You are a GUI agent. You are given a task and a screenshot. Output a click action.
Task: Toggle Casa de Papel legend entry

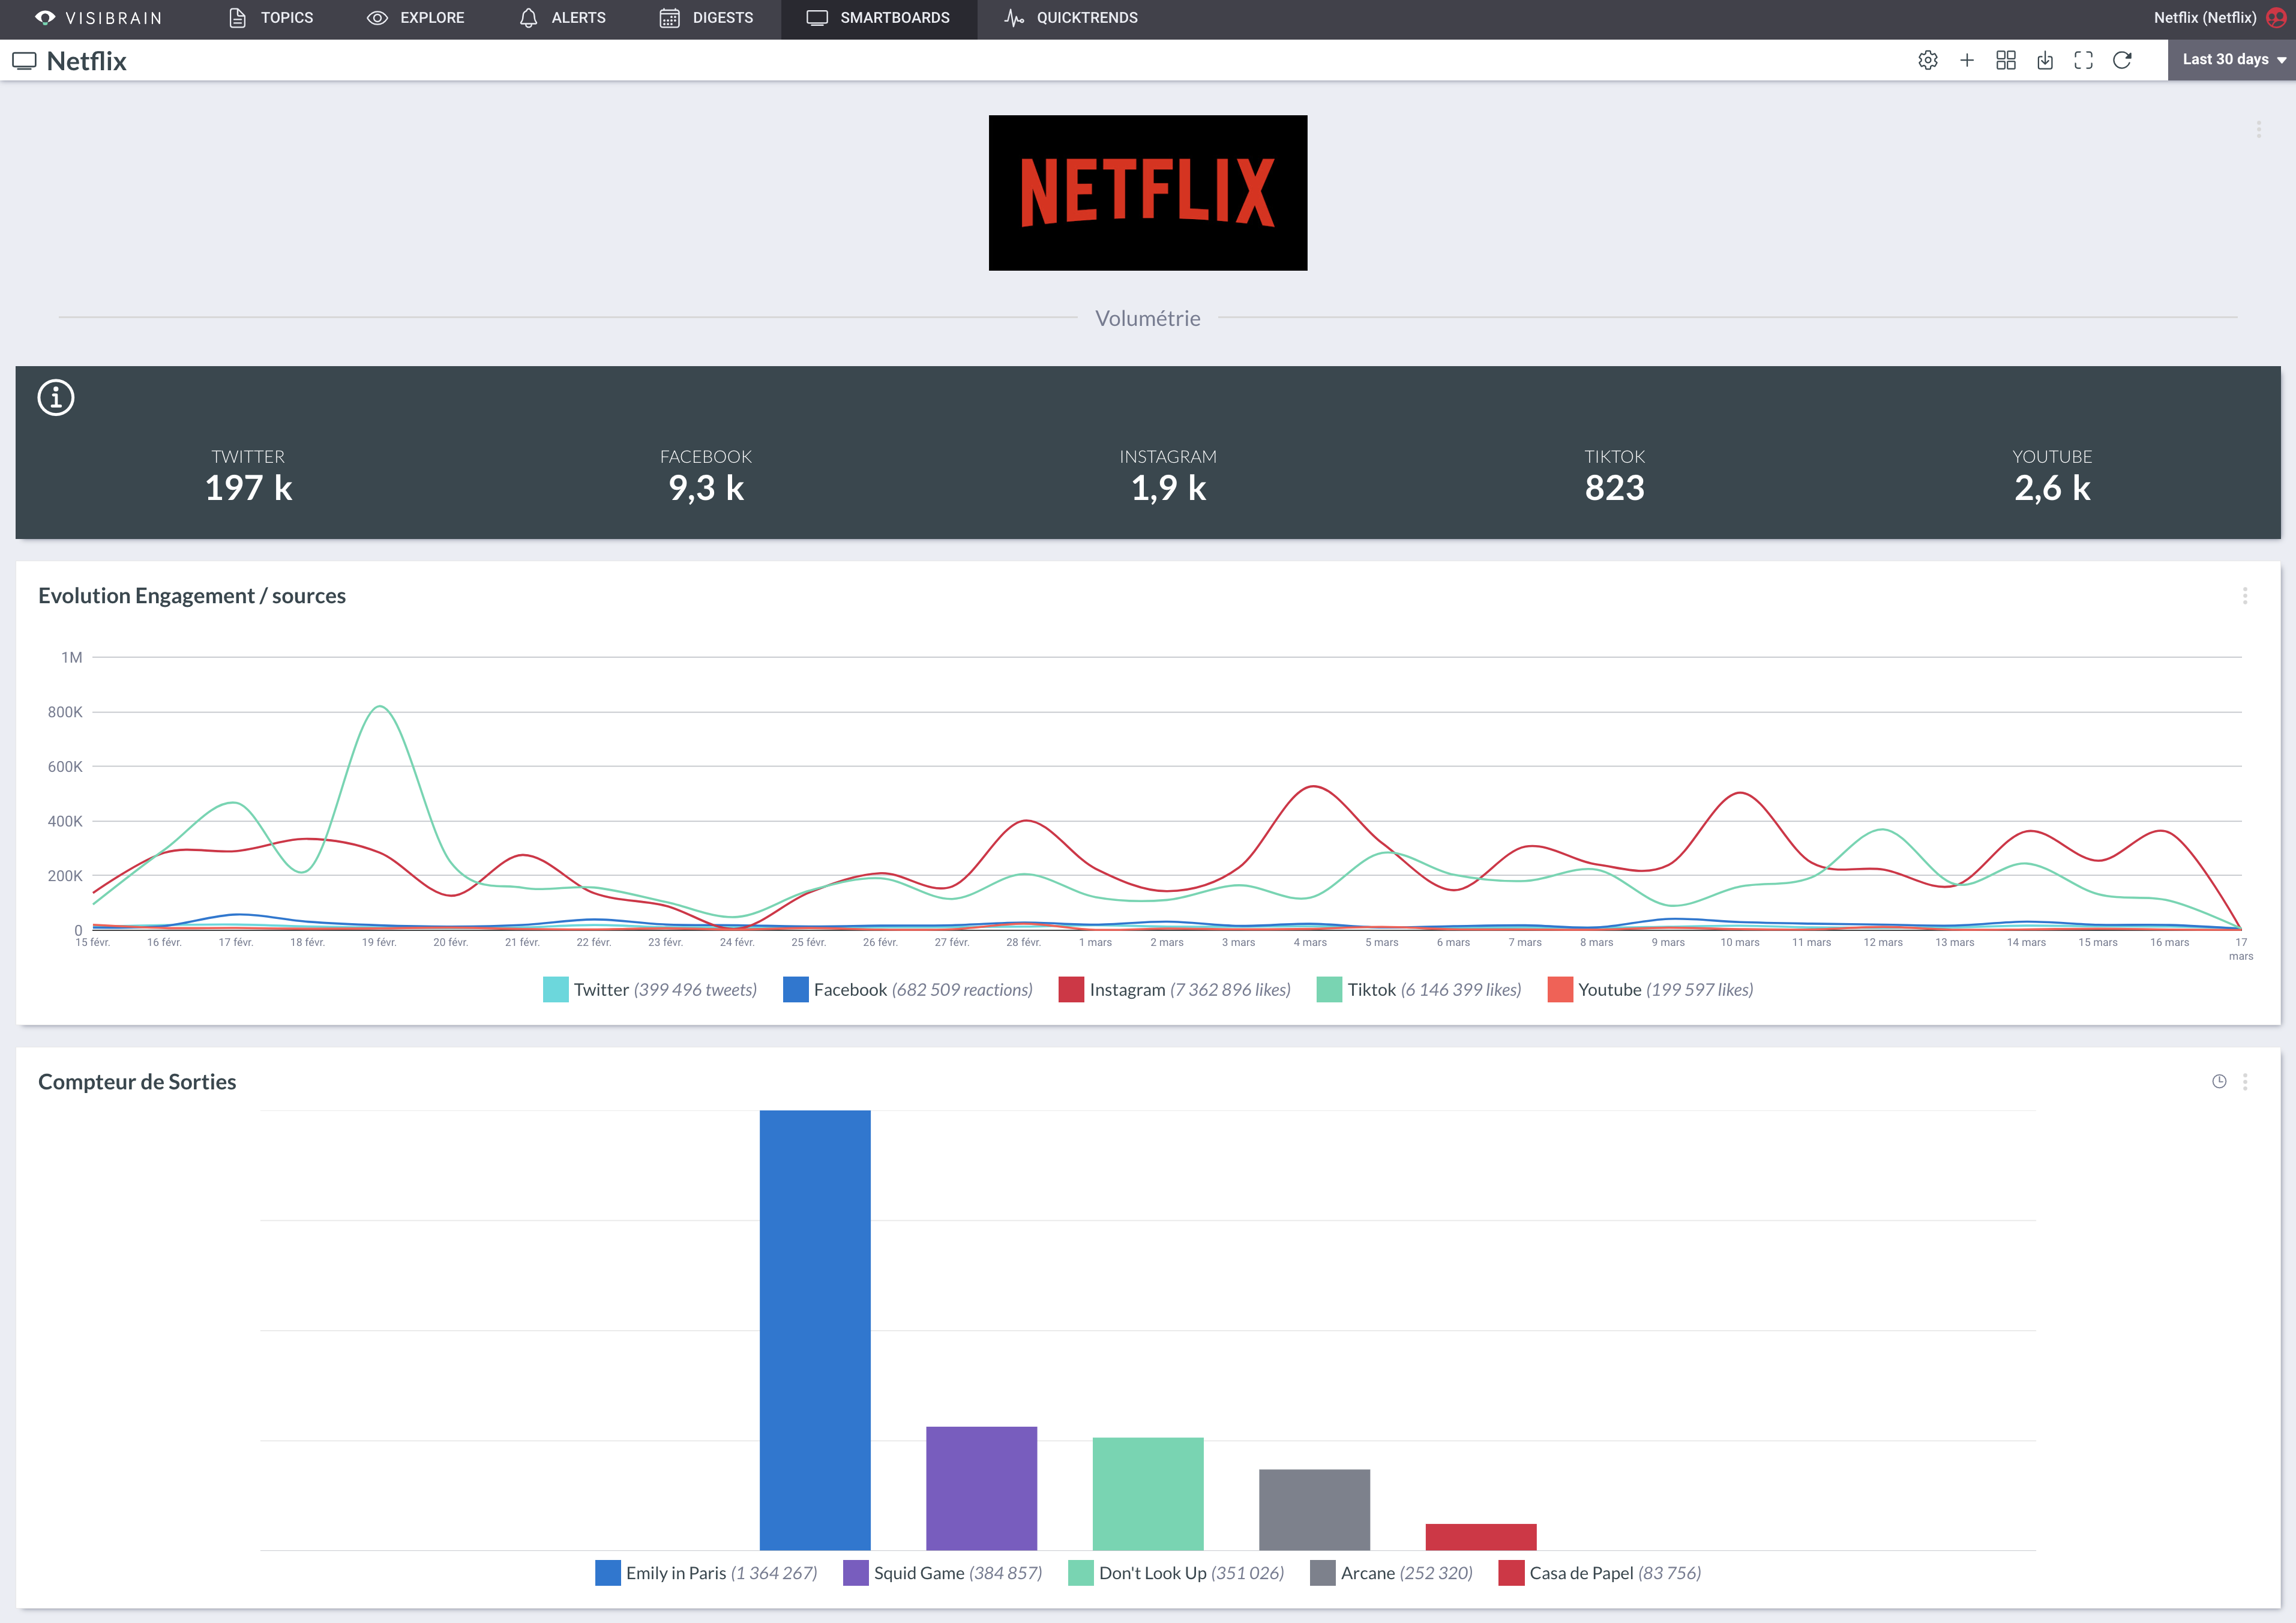1600,1573
